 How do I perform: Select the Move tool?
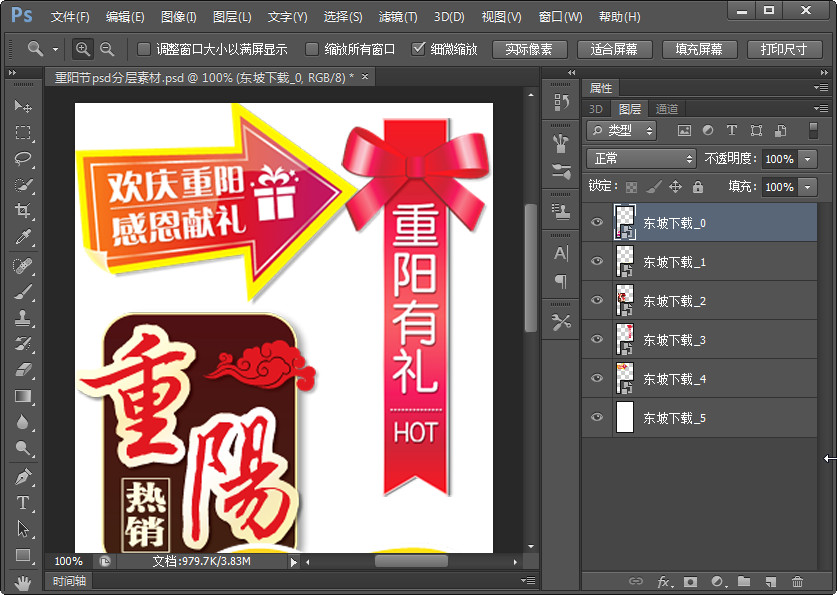[x=23, y=106]
